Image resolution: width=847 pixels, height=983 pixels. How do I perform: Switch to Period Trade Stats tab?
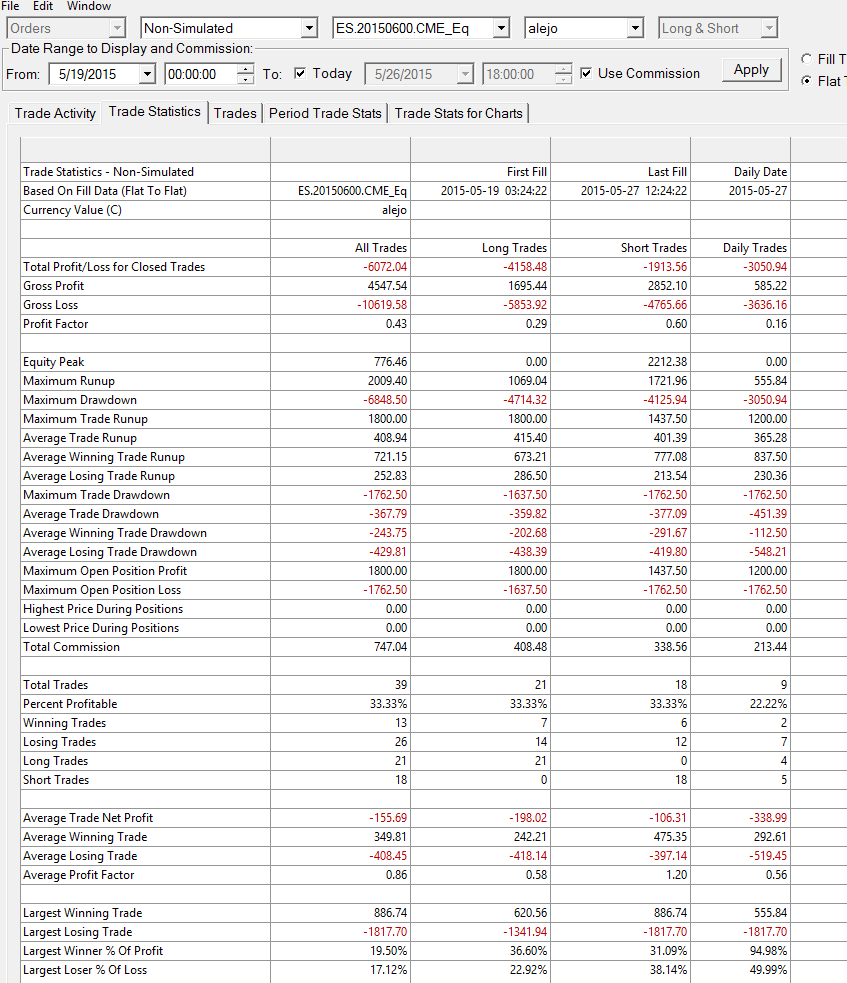[325, 113]
